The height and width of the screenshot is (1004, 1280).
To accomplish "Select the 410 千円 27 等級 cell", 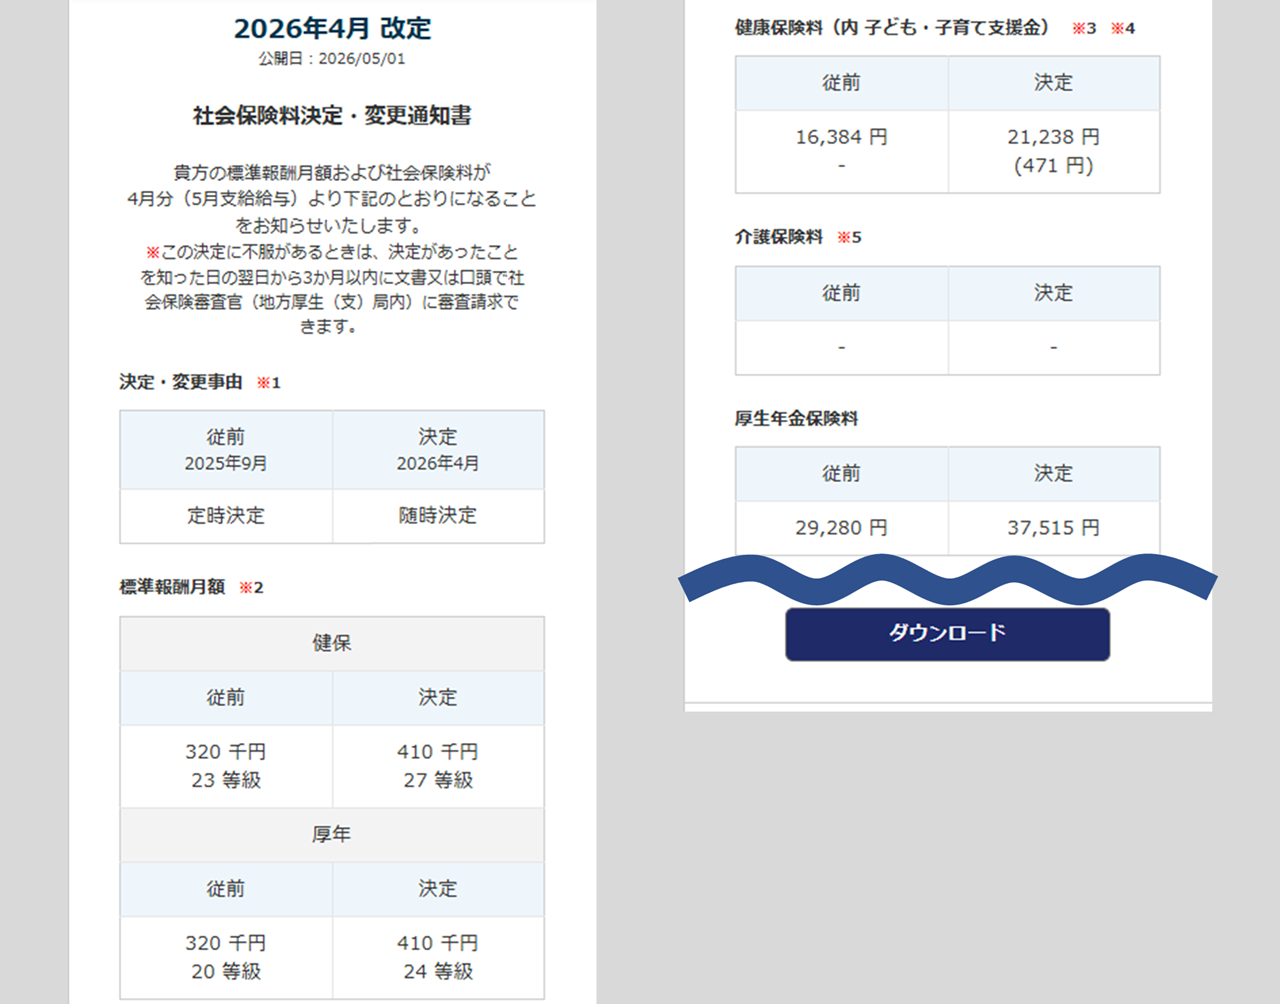I will (438, 766).
